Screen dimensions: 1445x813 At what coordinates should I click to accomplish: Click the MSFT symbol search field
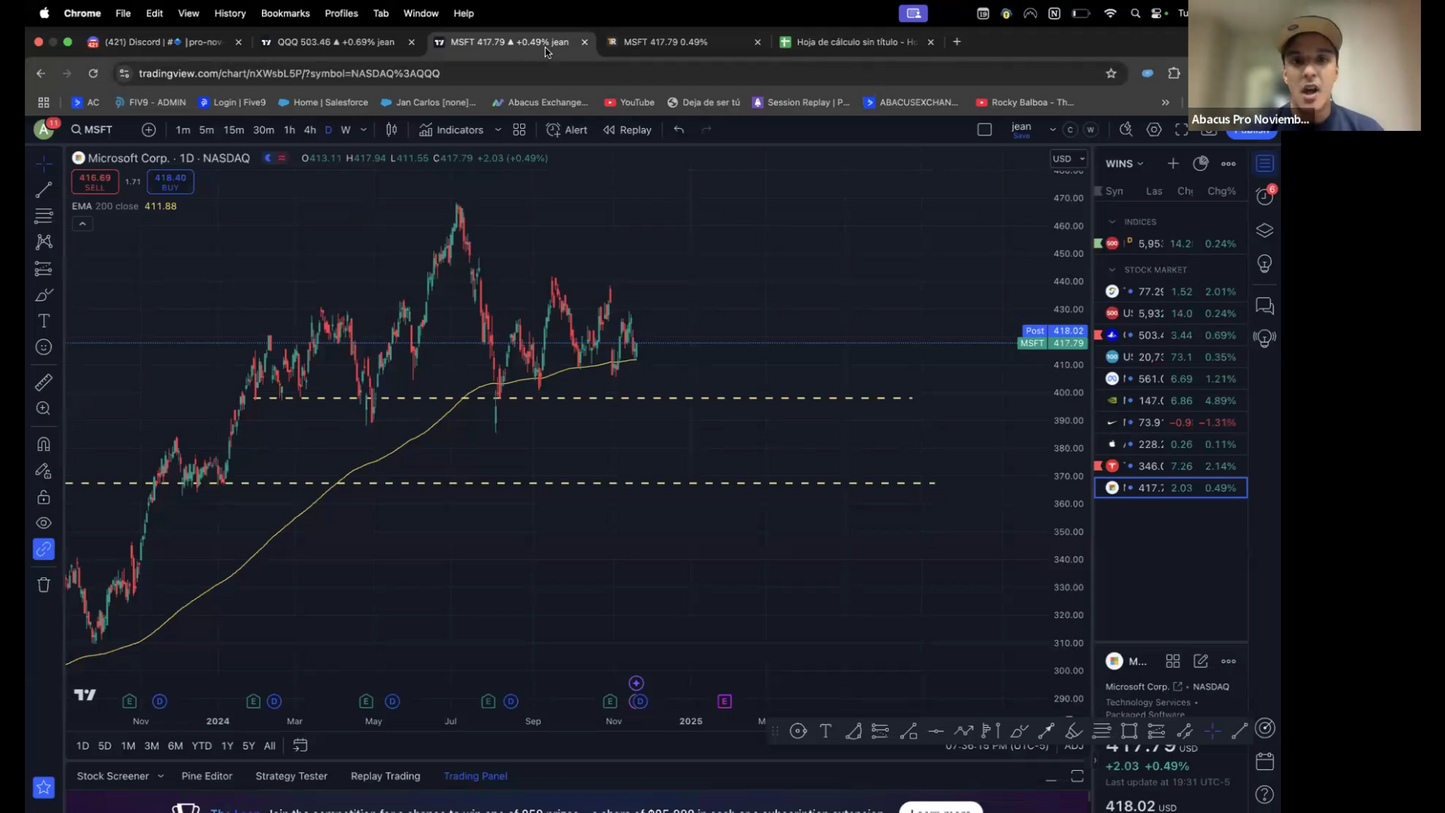98,130
